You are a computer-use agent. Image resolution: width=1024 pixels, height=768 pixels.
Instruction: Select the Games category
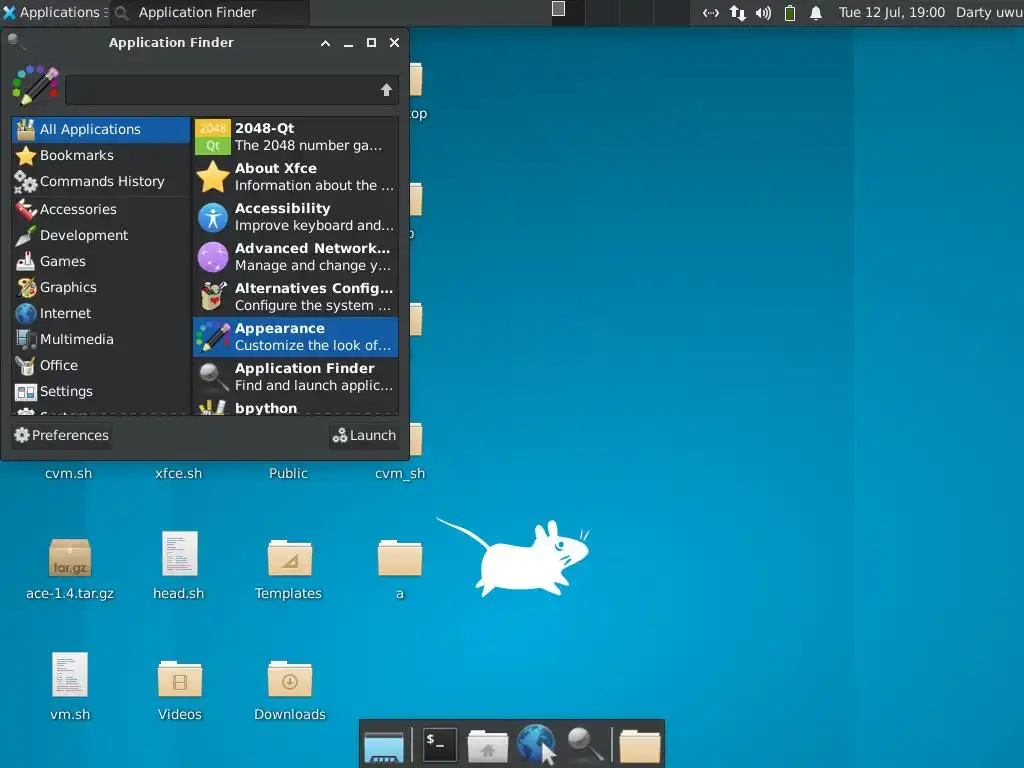click(101, 261)
